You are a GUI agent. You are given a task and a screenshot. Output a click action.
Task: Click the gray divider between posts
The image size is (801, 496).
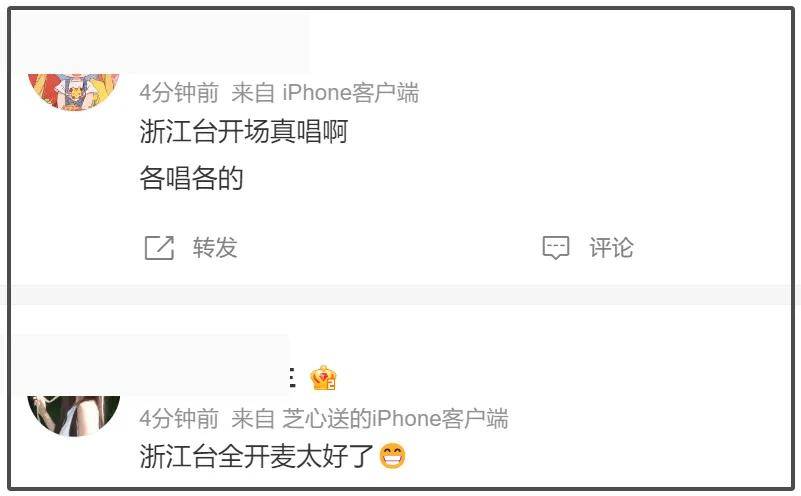[400, 295]
